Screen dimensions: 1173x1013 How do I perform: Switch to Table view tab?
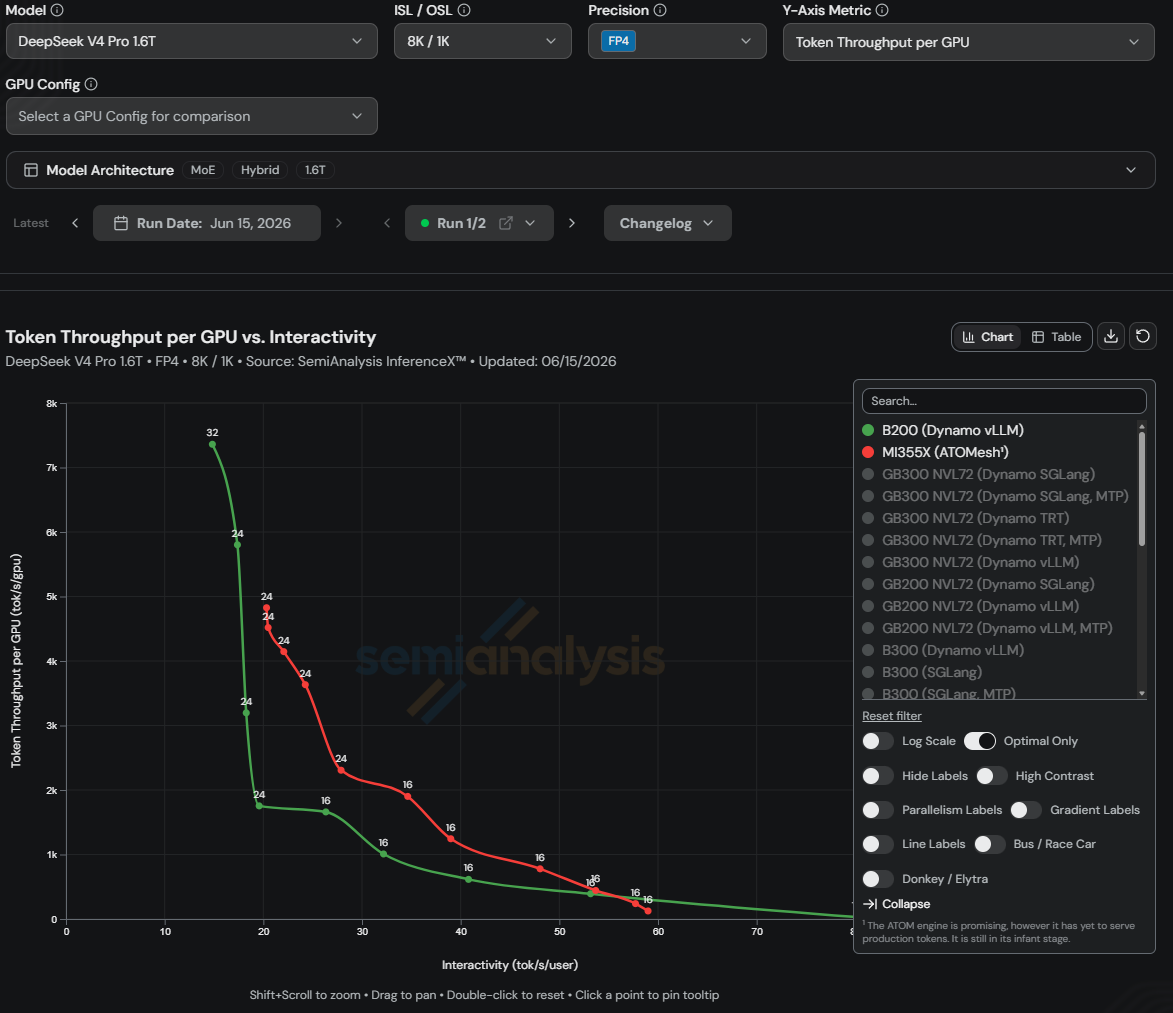tap(1056, 337)
